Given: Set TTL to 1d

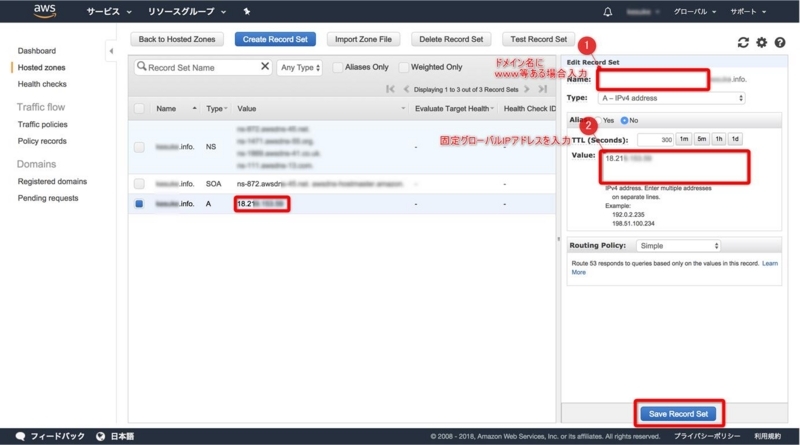Looking at the screenshot, I should pos(735,139).
